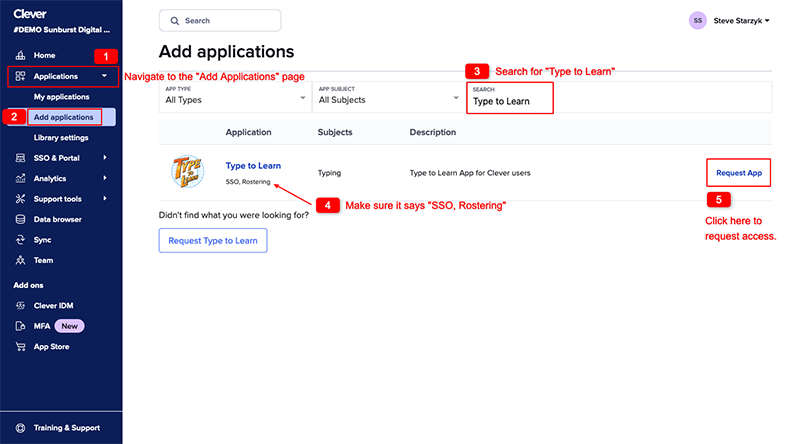Viewport: 800px width, 444px height.
Task: Click the Subjects column header
Action: tap(335, 132)
